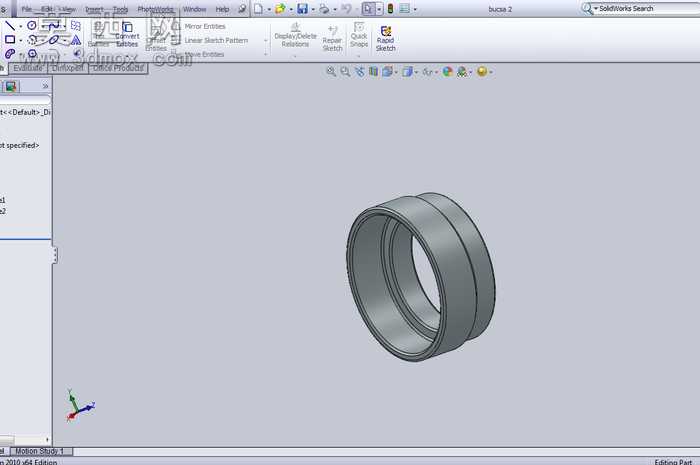Click the Display/Delete Relations button
The width and height of the screenshot is (700, 465).
(295, 35)
